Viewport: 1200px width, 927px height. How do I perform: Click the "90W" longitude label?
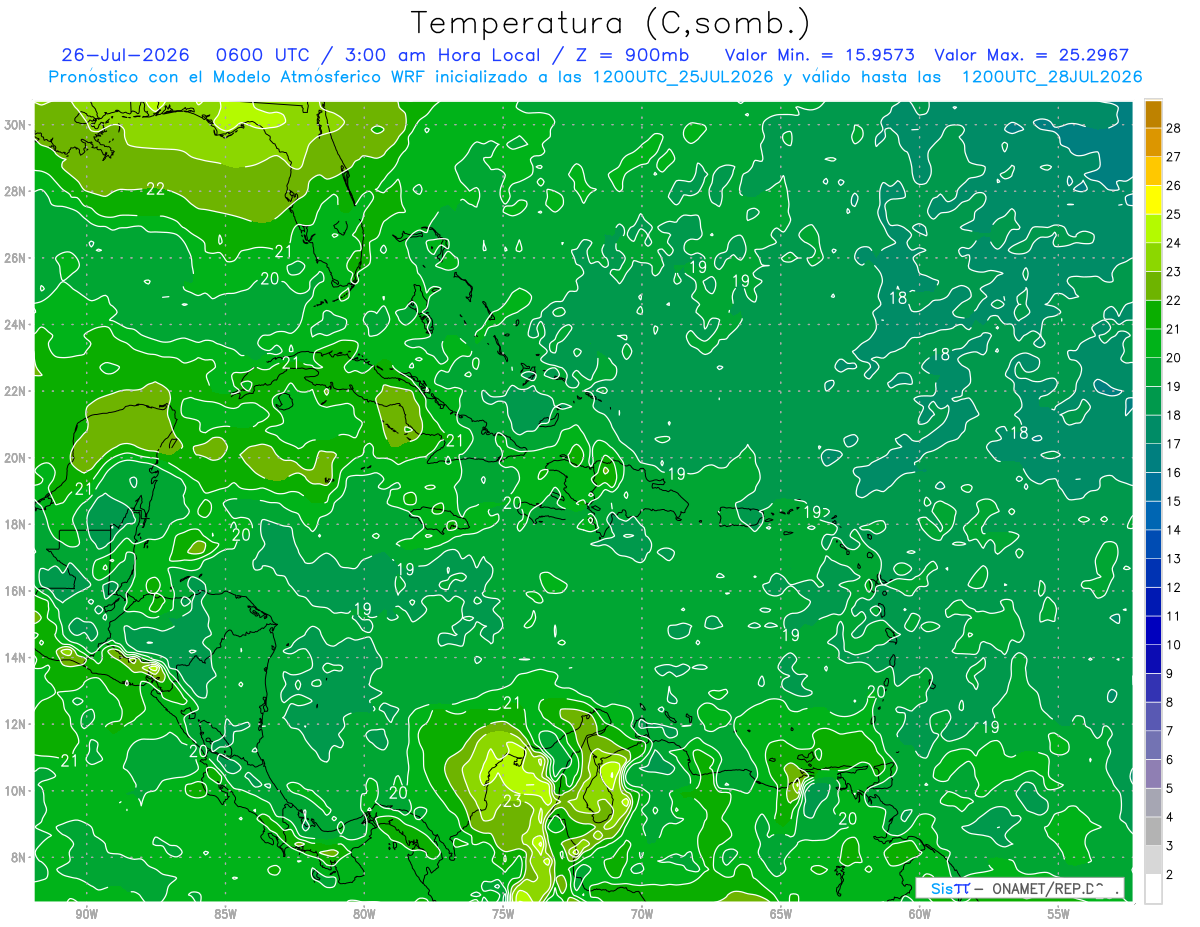point(86,915)
